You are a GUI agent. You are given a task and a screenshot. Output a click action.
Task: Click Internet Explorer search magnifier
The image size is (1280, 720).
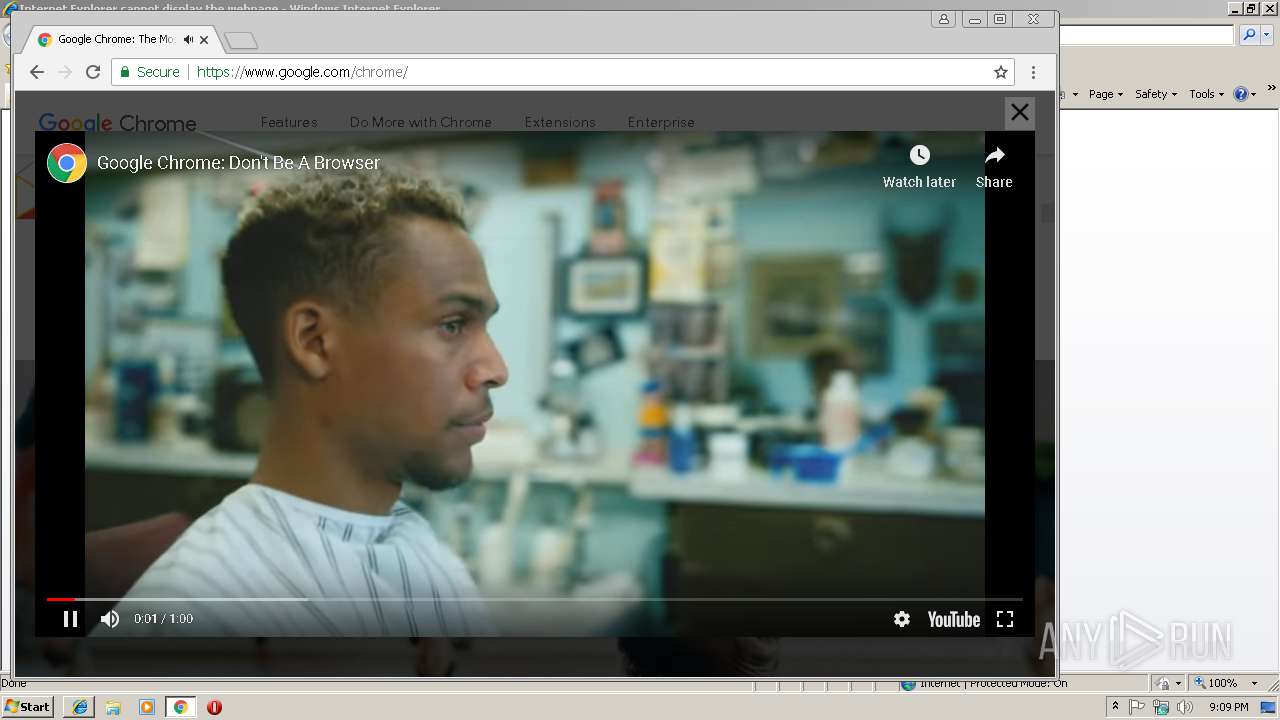tap(1249, 35)
